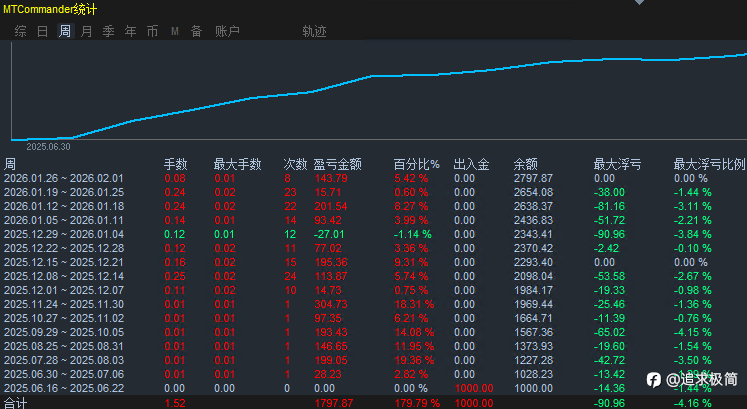Viewport: 747px width, 409px height.
Task: Click the balance value 2293.40
Action: [533, 262]
